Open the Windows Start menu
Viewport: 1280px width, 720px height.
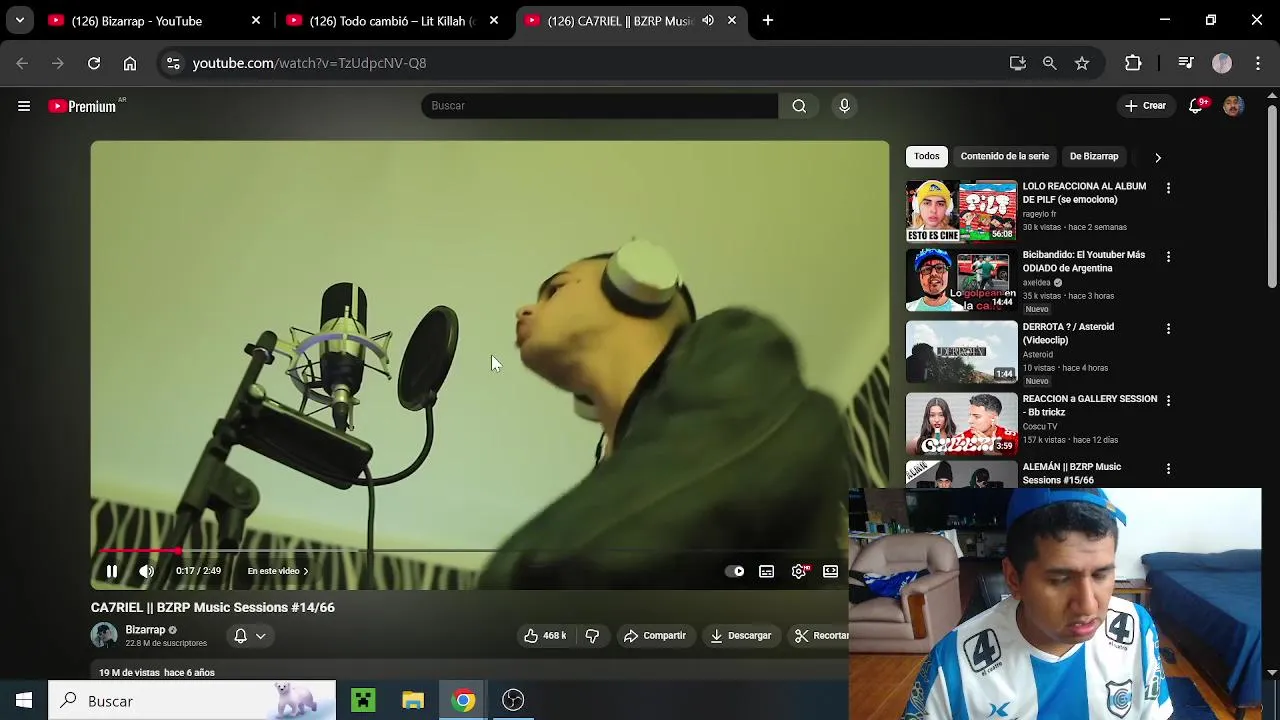click(x=24, y=701)
